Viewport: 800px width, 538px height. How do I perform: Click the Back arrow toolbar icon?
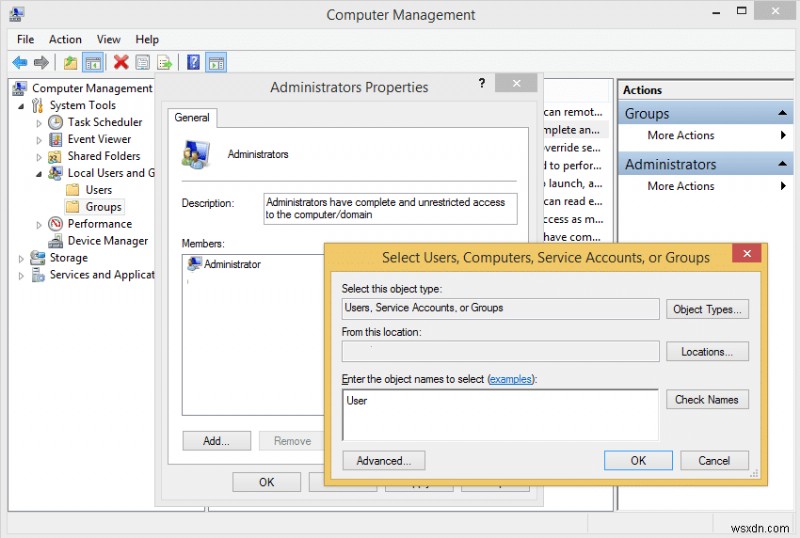click(x=20, y=62)
